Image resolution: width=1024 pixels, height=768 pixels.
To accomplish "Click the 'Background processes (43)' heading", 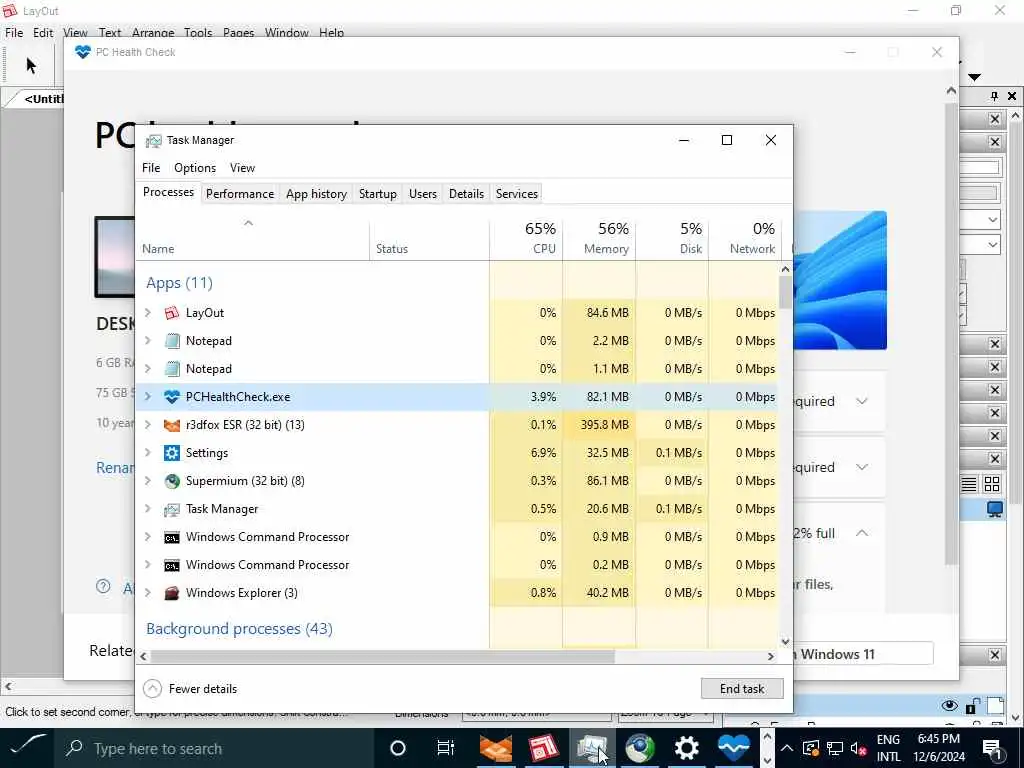I will point(240,629).
